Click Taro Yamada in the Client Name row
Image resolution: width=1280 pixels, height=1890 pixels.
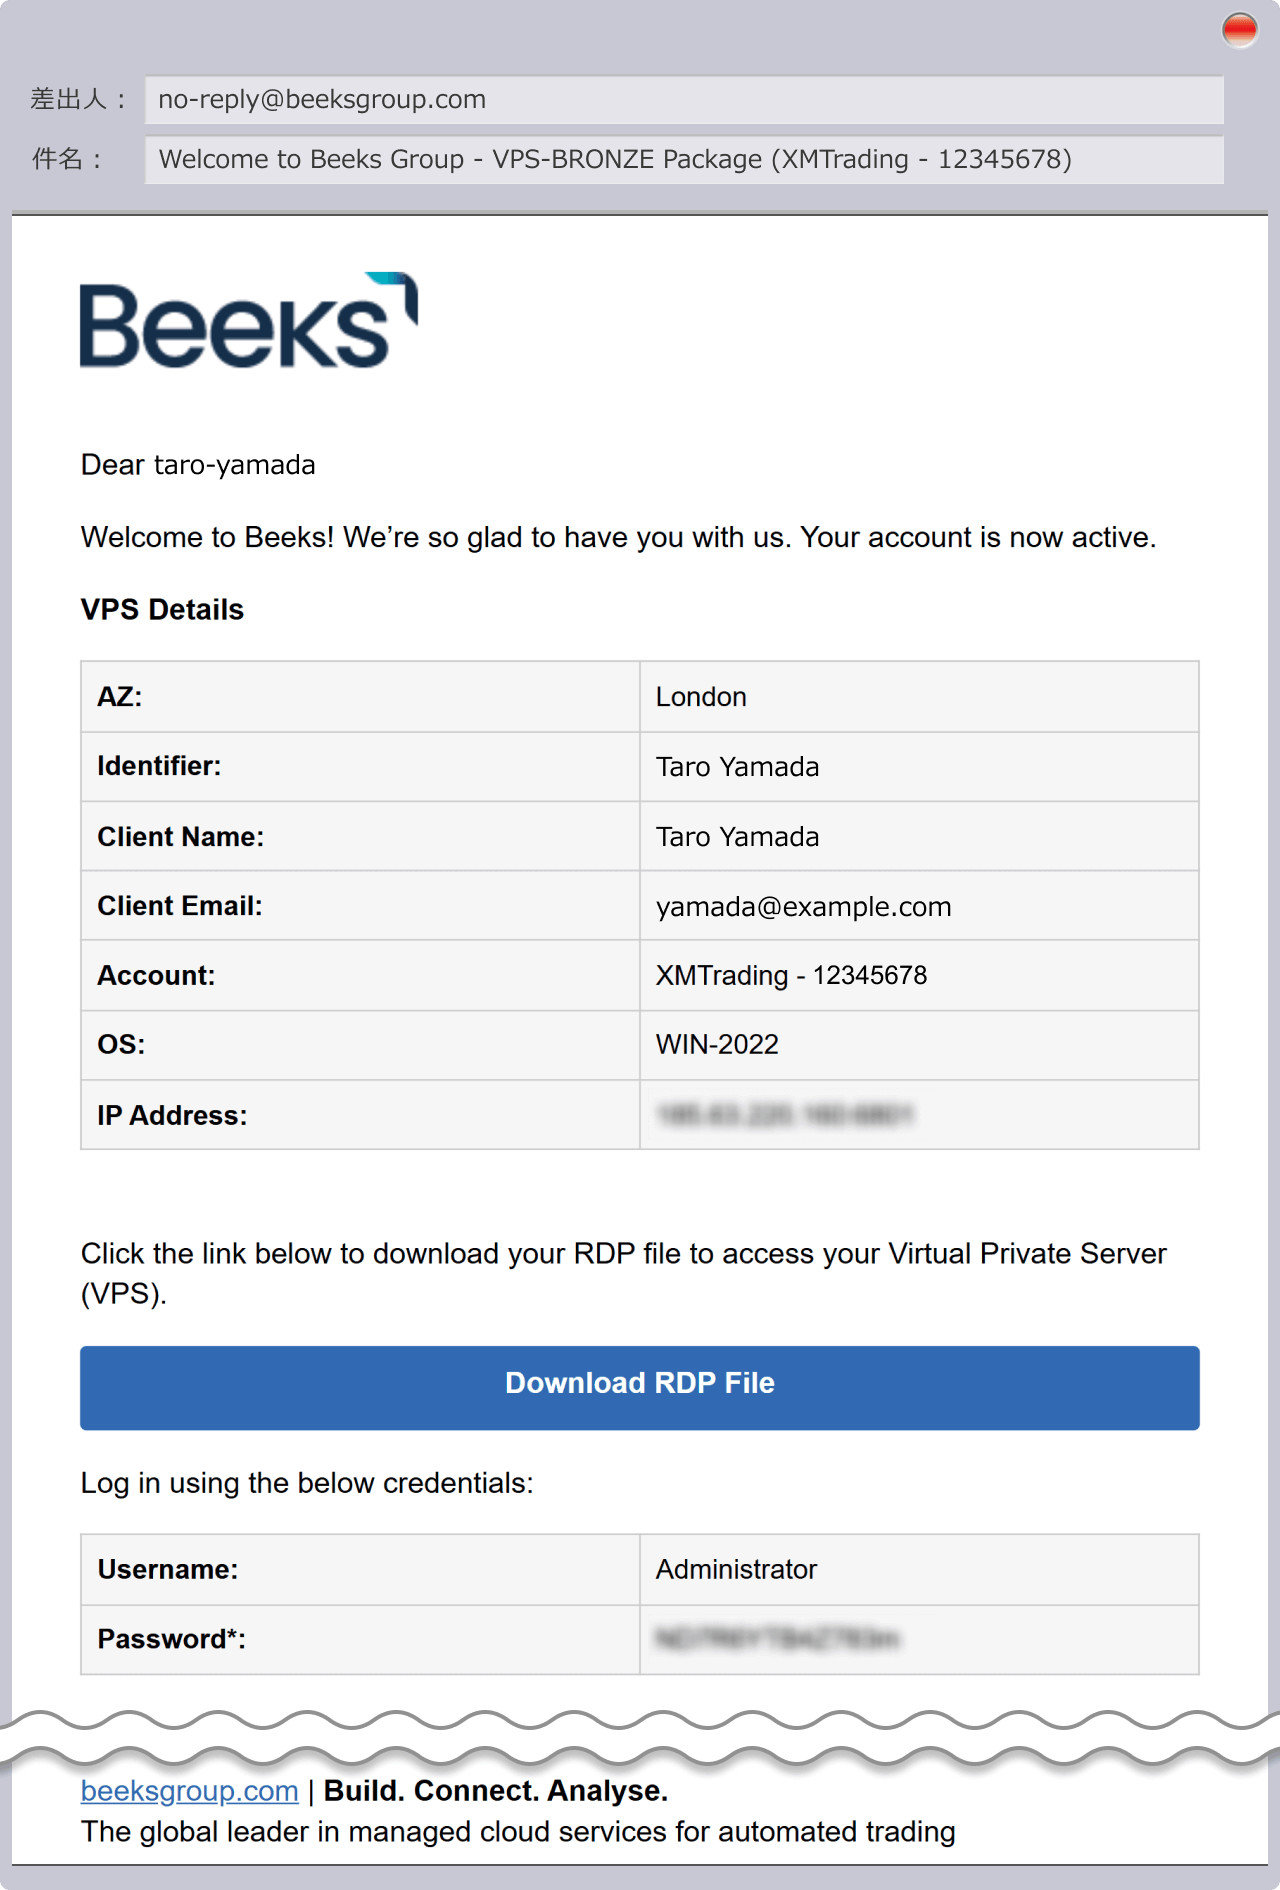point(737,837)
